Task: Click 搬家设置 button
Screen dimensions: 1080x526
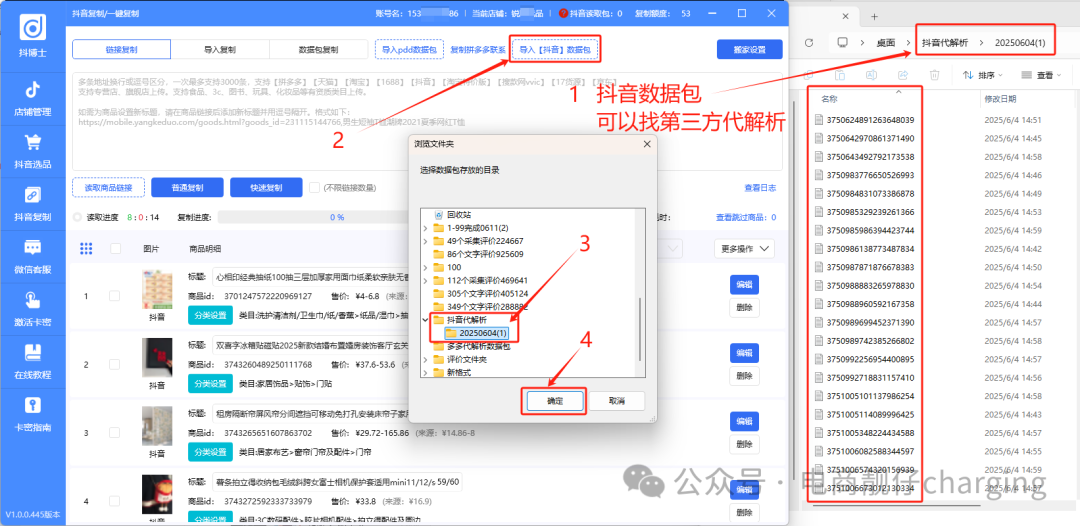Action: [749, 50]
